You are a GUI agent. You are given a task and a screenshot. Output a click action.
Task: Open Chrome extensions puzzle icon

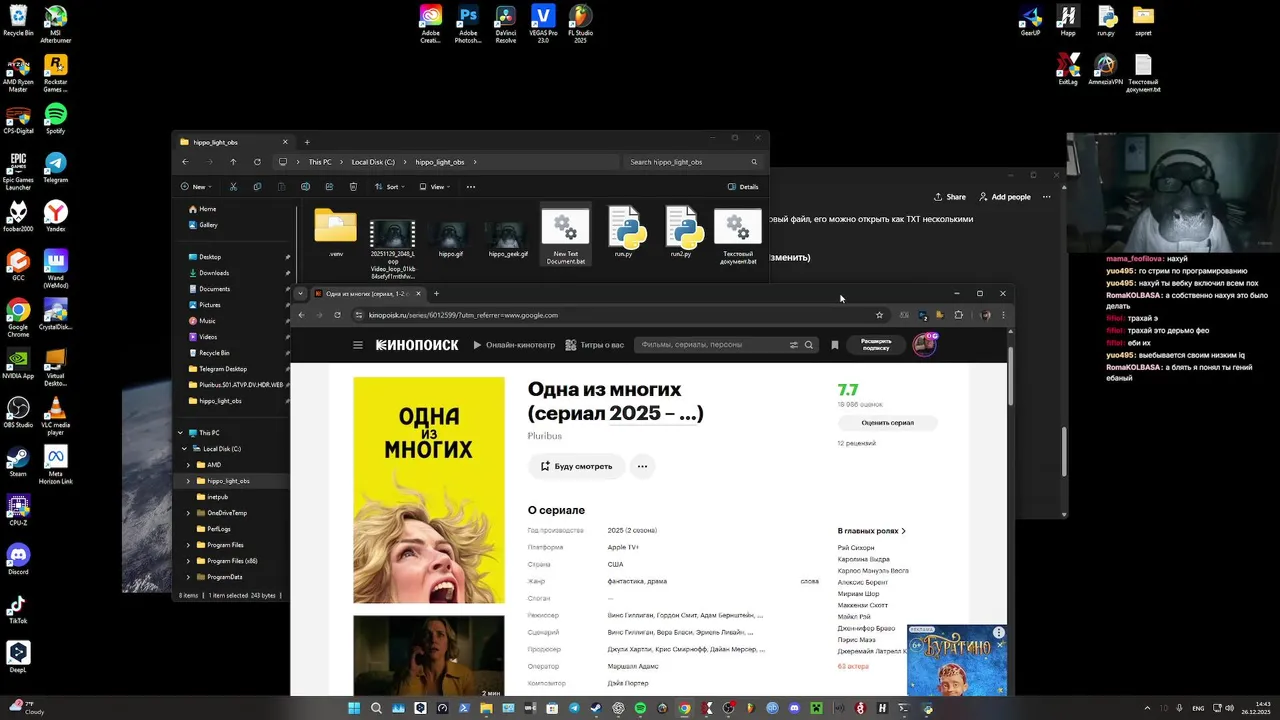pyautogui.click(x=958, y=315)
